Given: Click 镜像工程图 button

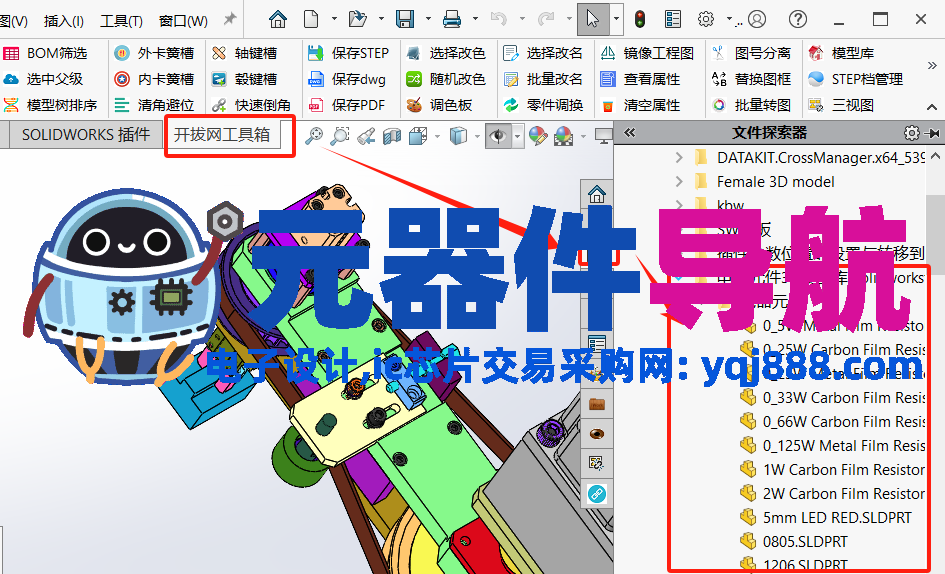Looking at the screenshot, I should (647, 53).
